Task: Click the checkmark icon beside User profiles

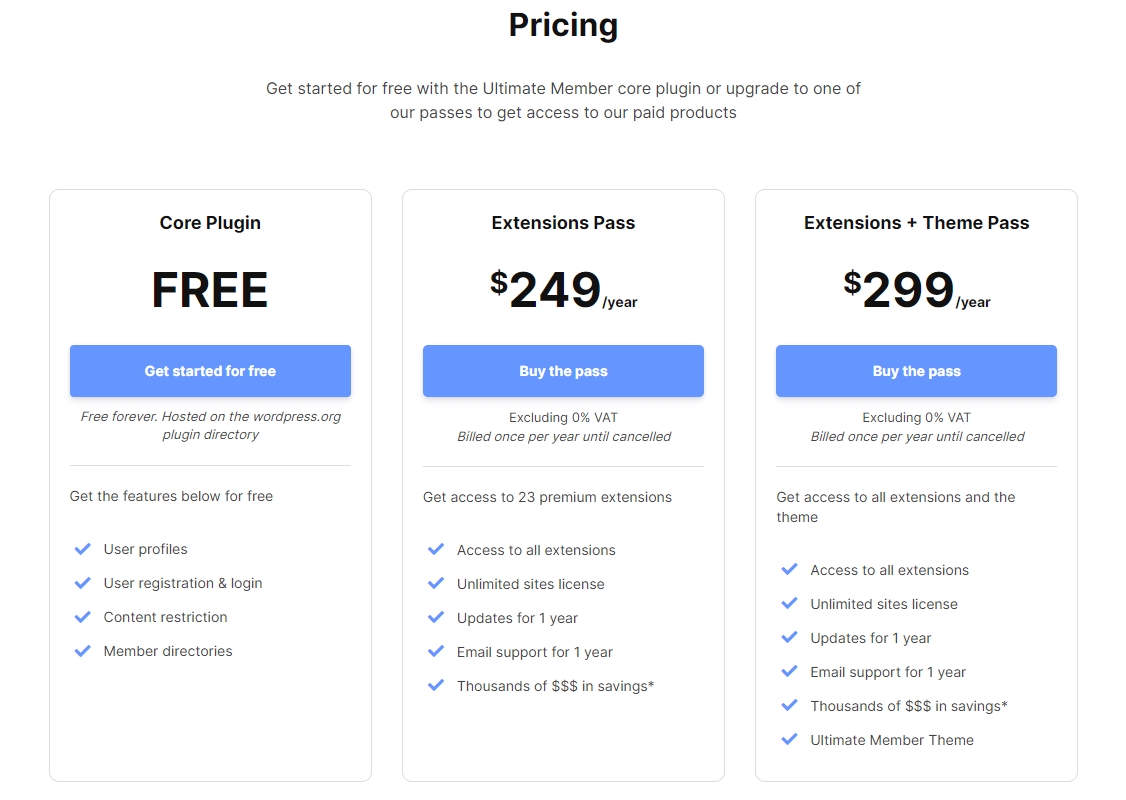Action: (x=83, y=549)
